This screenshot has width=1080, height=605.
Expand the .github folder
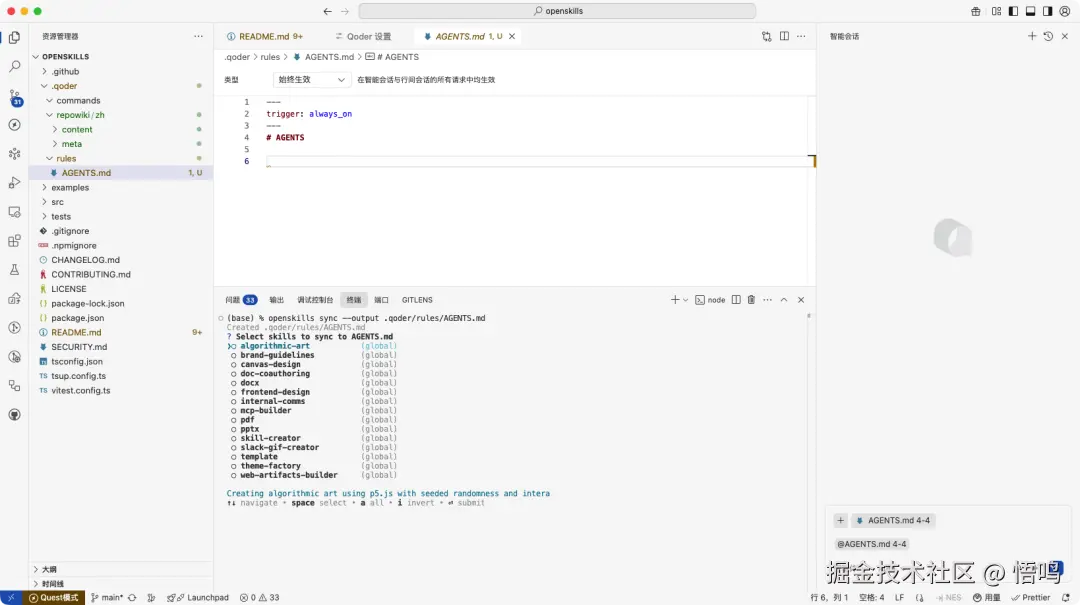click(65, 72)
